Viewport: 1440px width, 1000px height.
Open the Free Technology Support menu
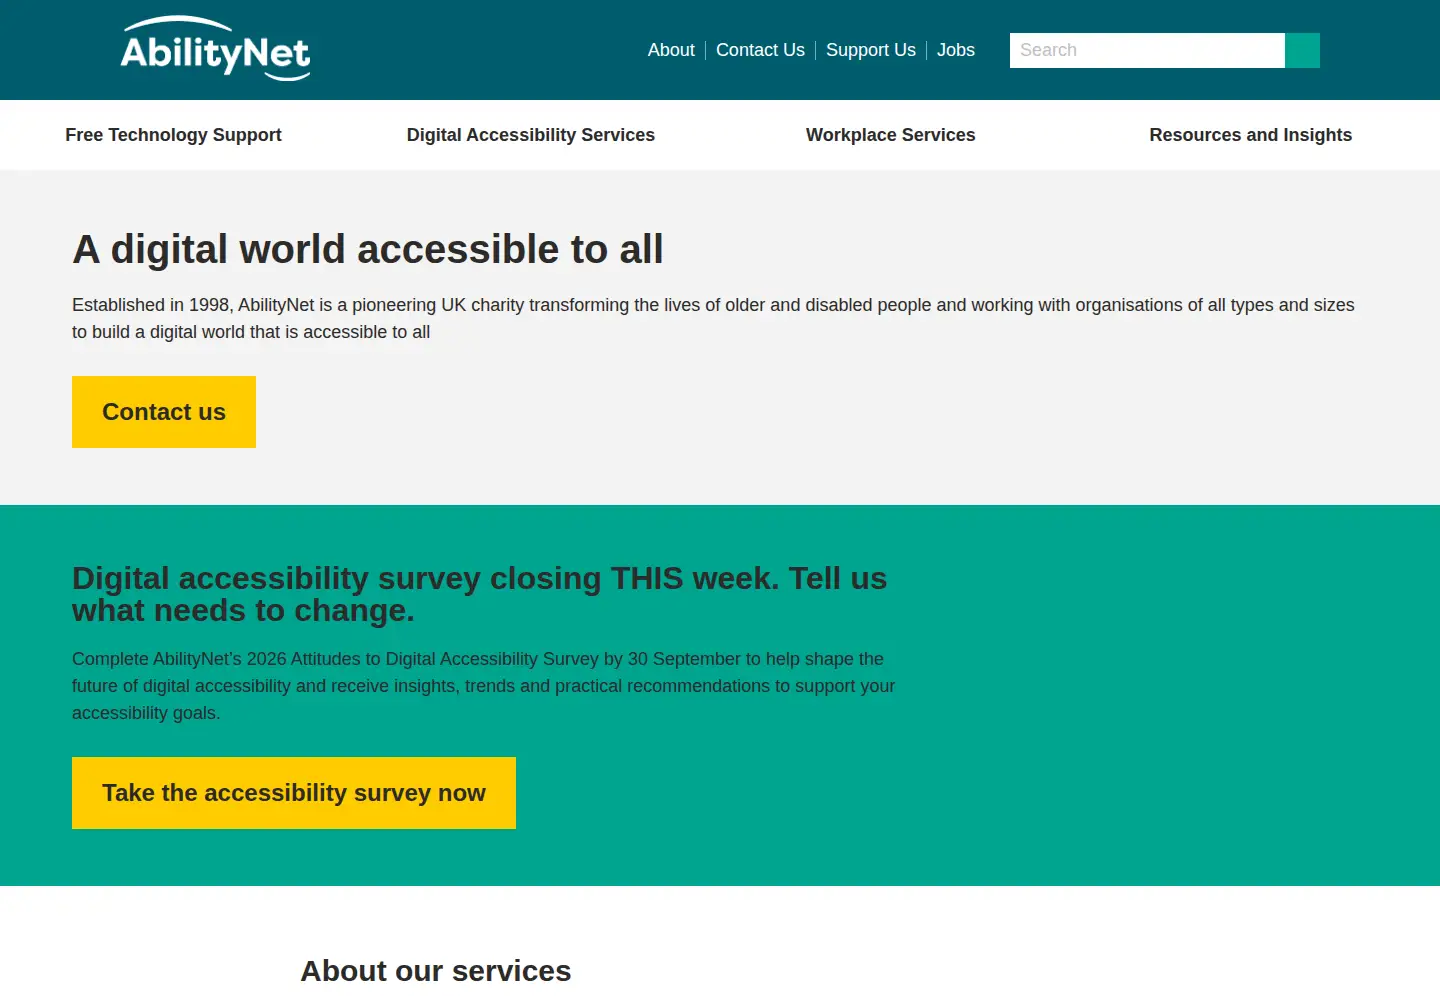click(173, 135)
